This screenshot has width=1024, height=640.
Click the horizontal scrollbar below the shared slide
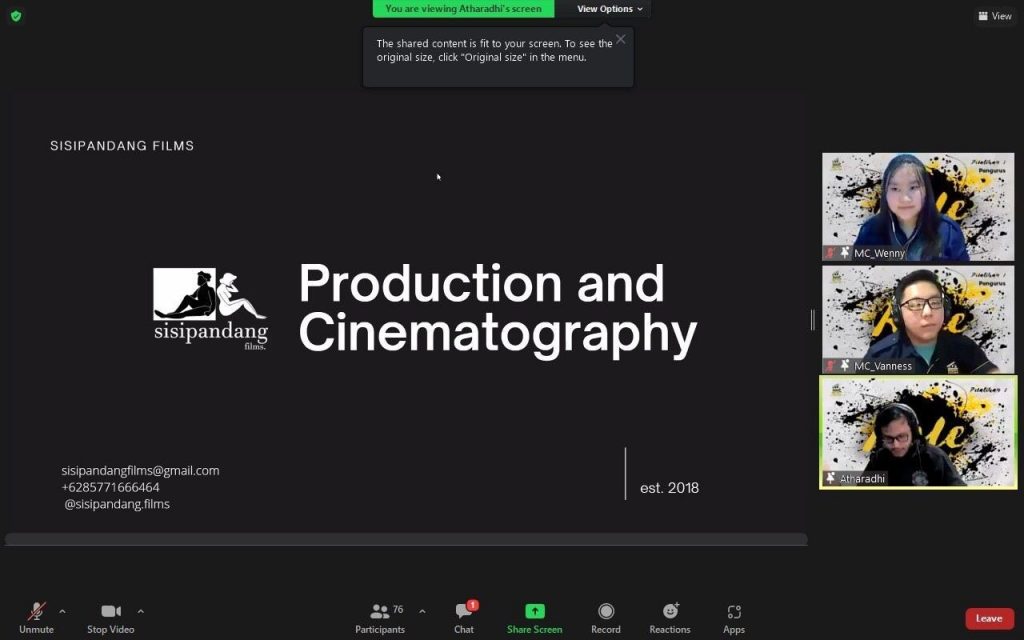click(406, 539)
